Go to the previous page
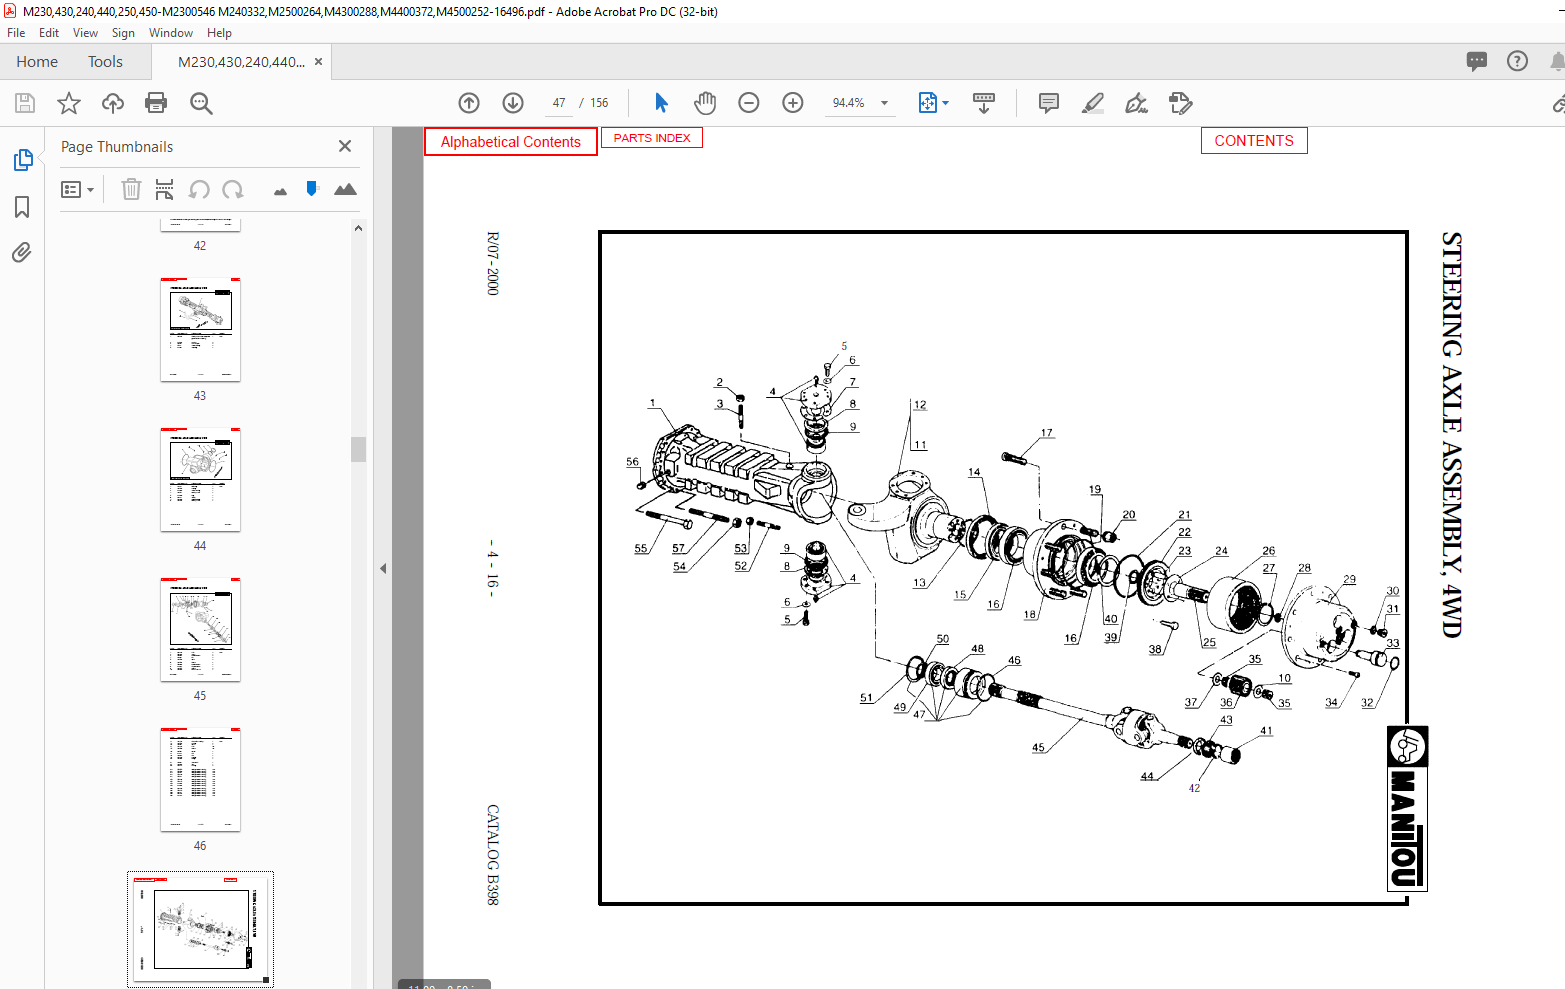This screenshot has height=989, width=1565. tap(469, 103)
